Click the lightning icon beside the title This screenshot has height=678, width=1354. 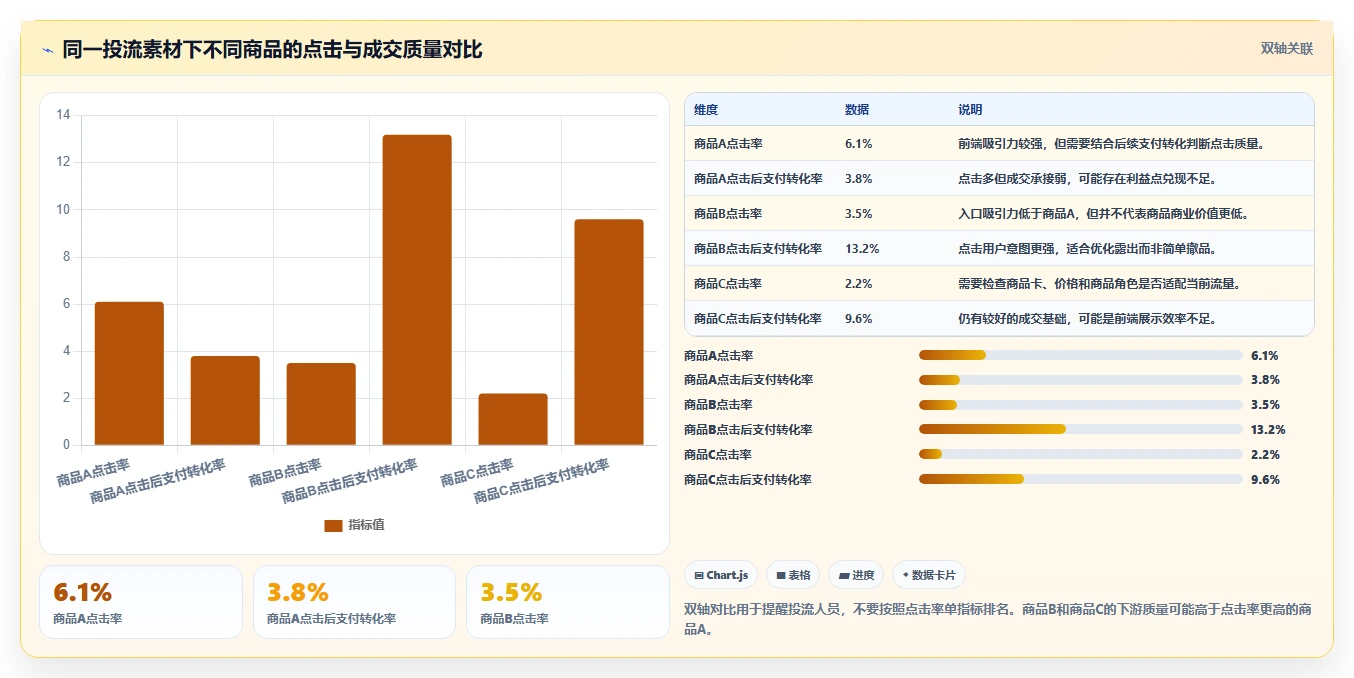coord(48,50)
